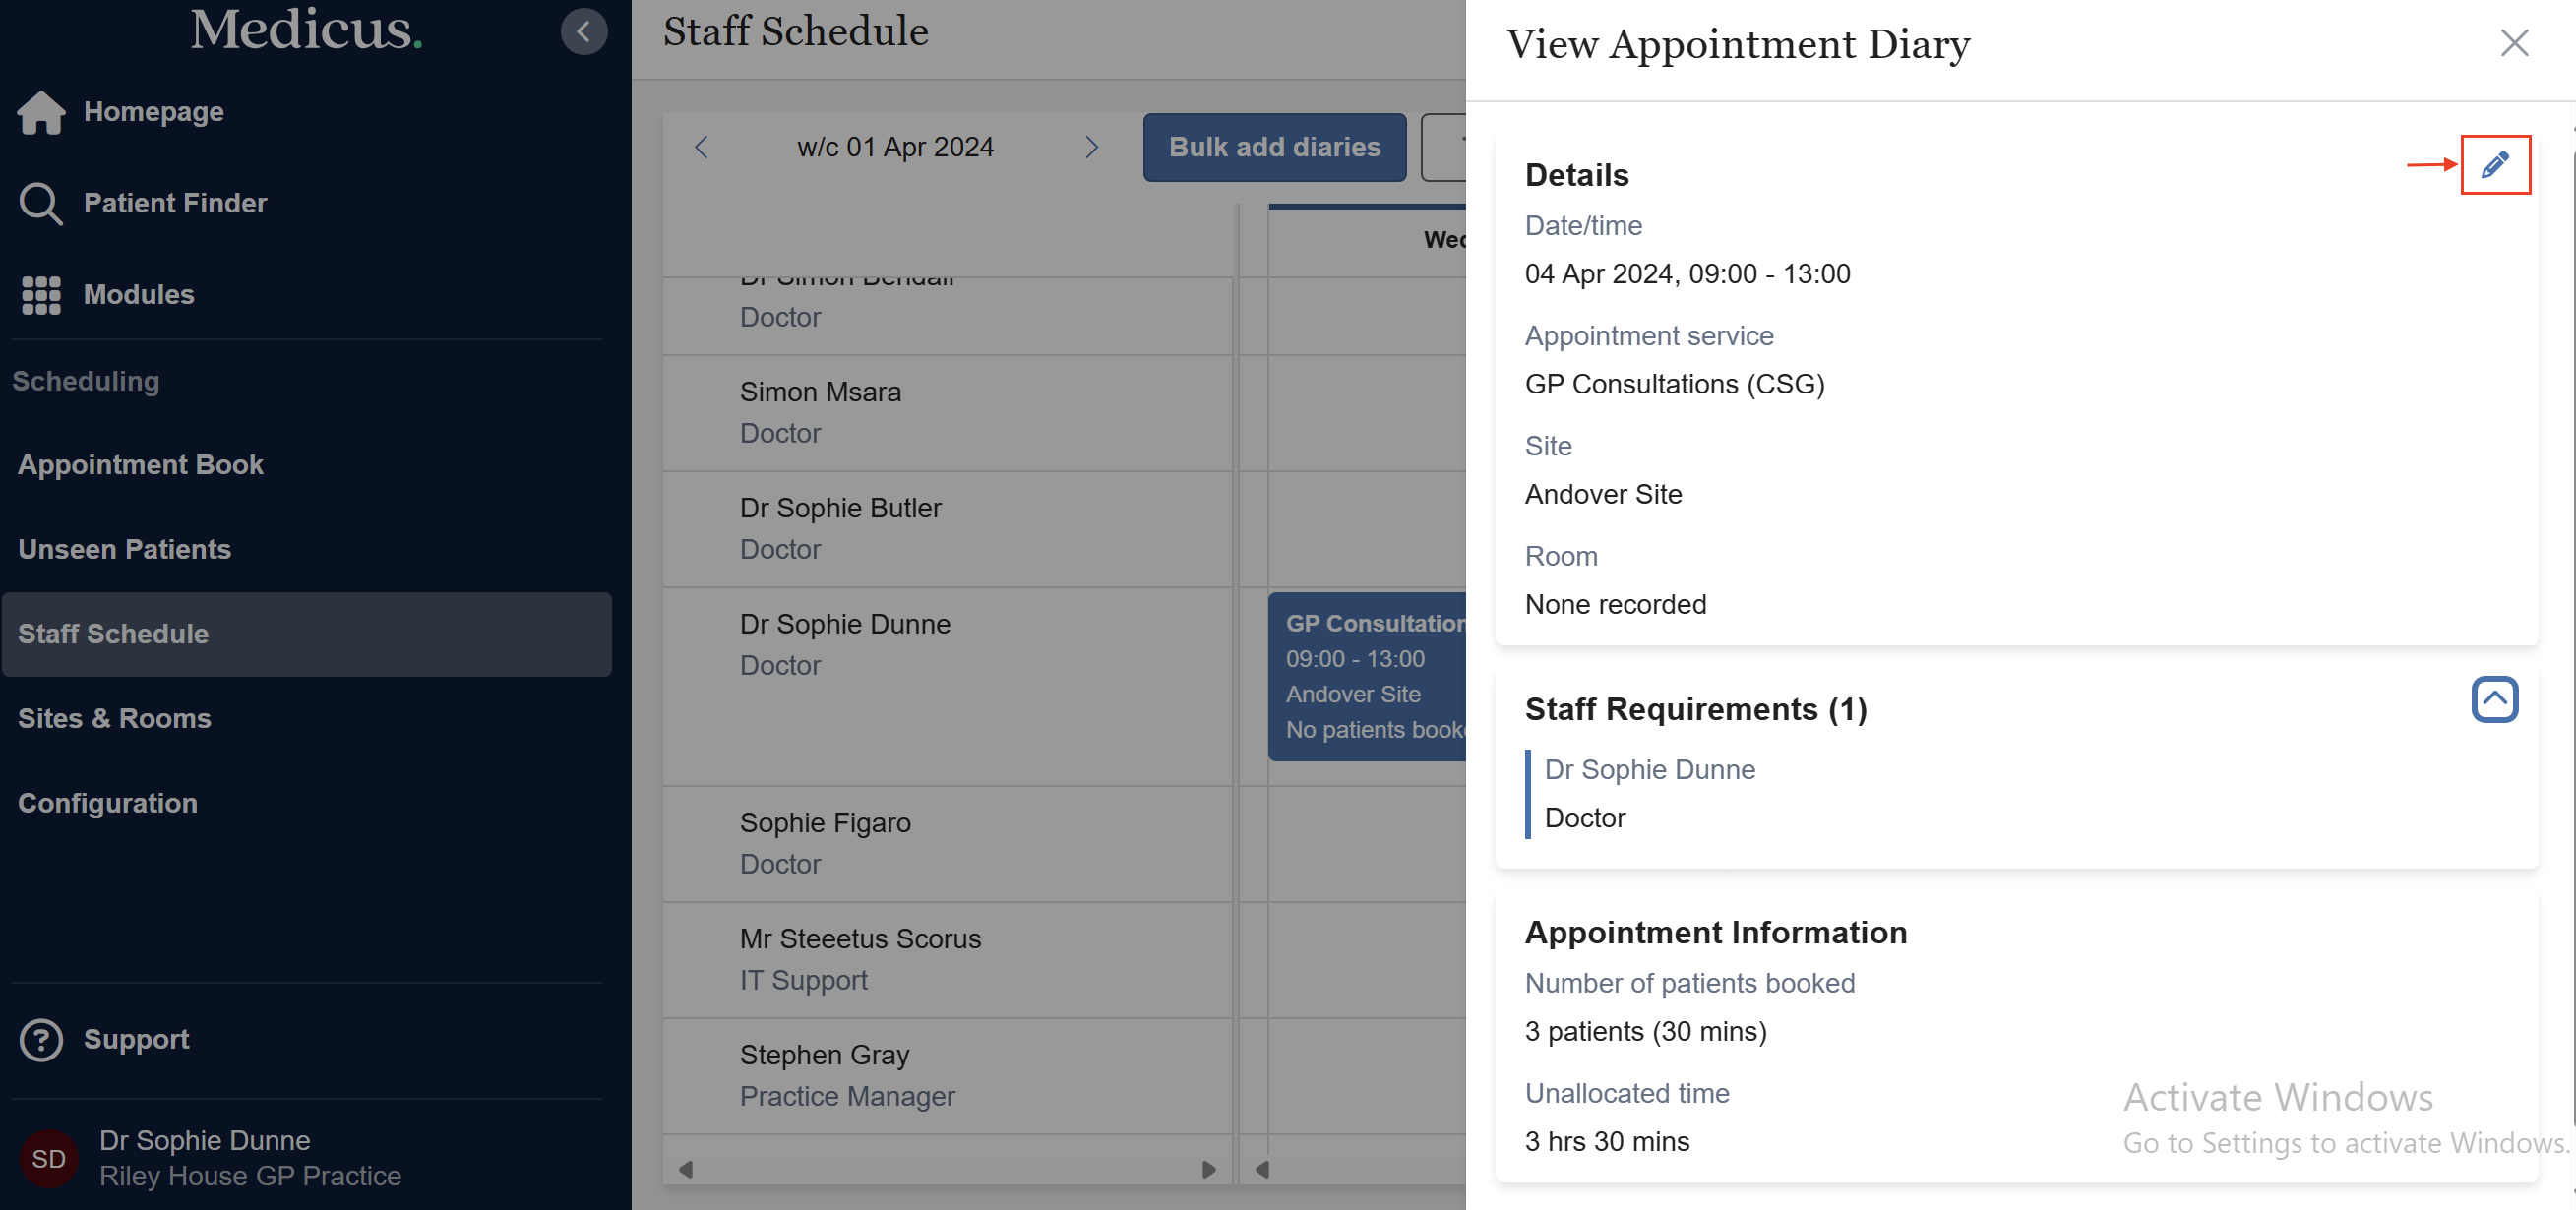Open the Modules grid icon

[x=41, y=295]
